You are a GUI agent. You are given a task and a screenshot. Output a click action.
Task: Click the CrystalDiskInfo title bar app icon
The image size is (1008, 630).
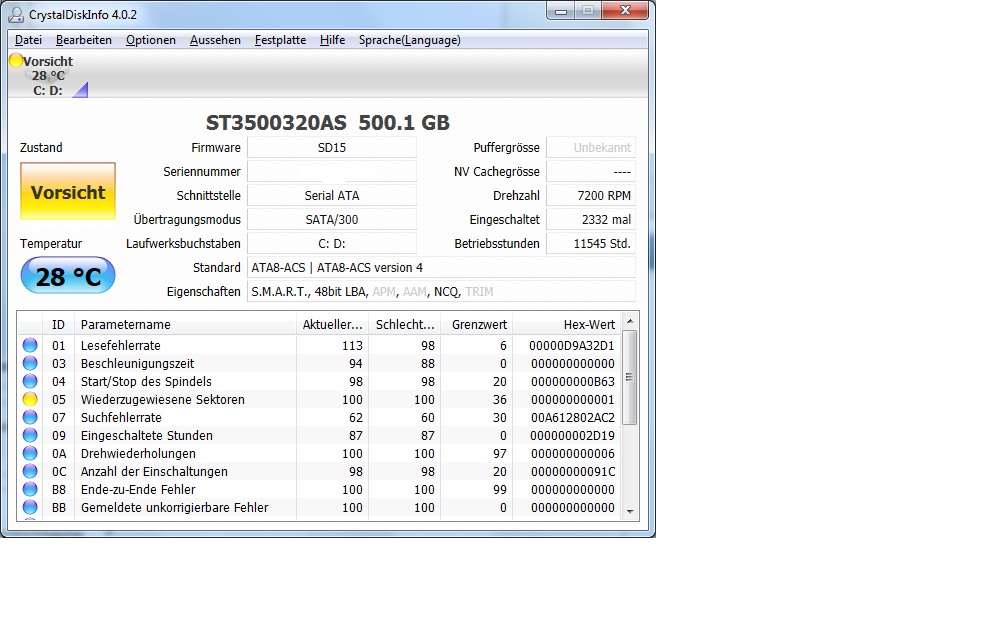[x=16, y=14]
